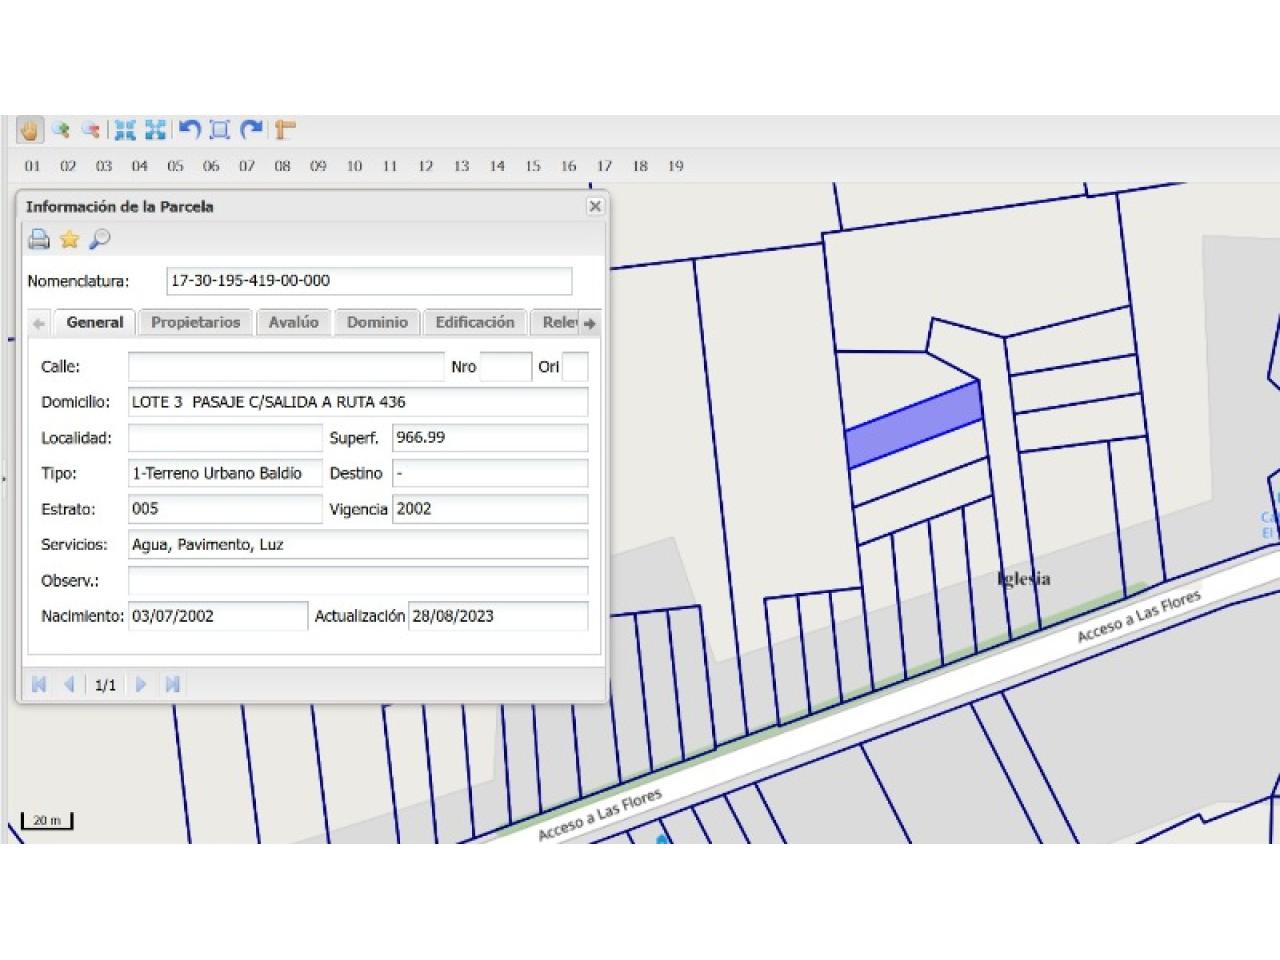
Task: Switch to the Avalúo tab
Action: [293, 322]
